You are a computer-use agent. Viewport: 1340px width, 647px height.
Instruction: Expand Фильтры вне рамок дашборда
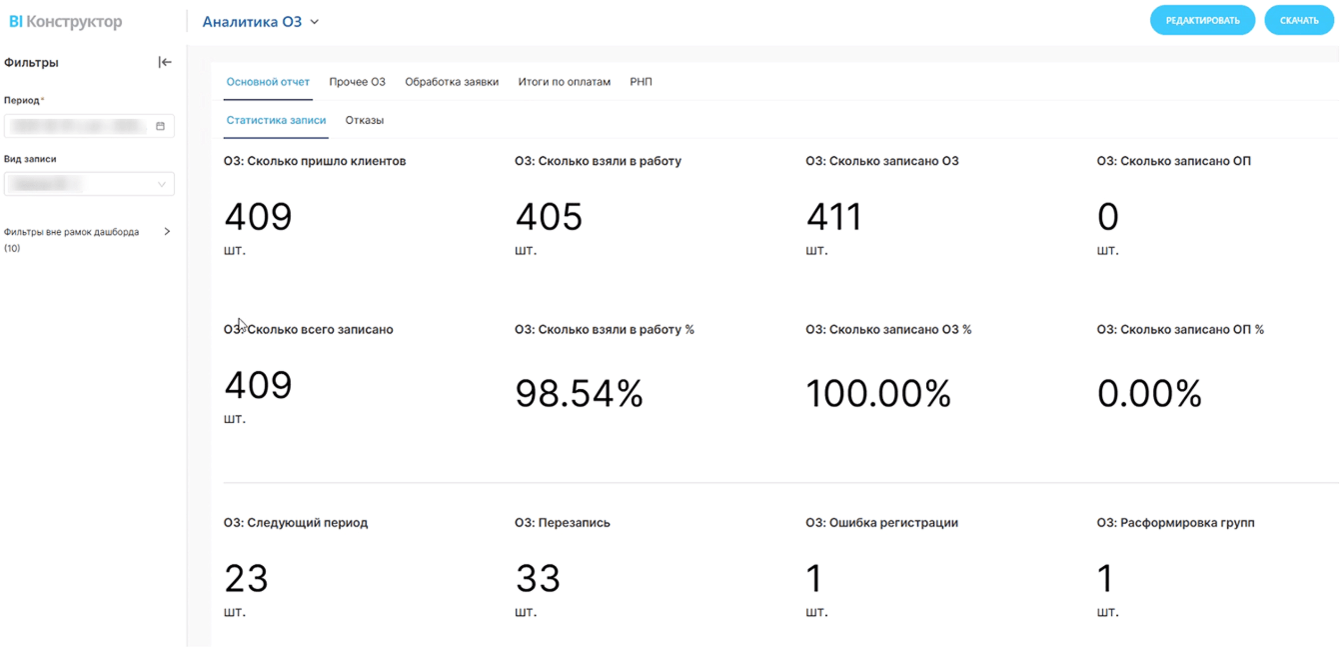point(167,232)
